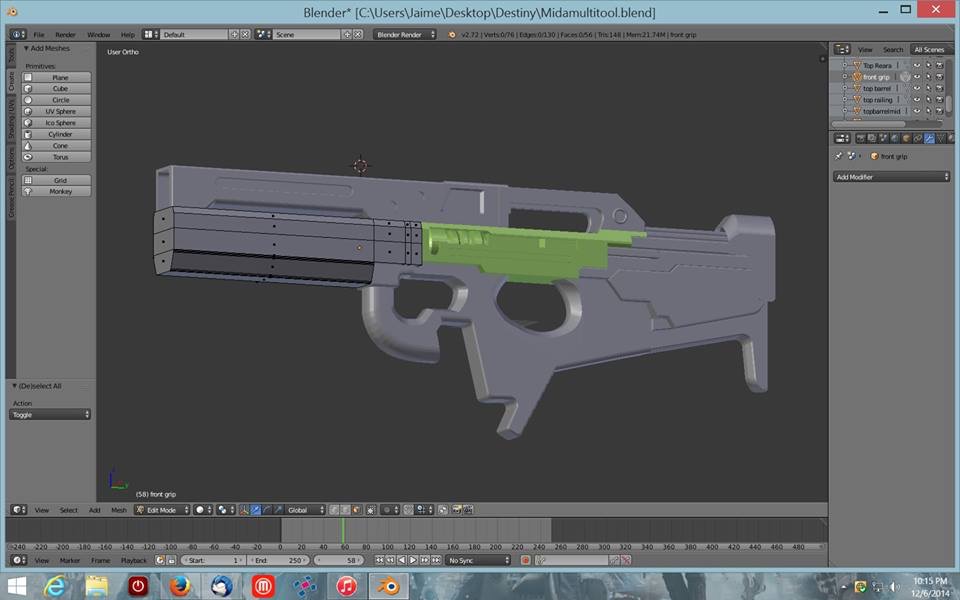Click the Modifiers properties tab icon

pyautogui.click(x=929, y=138)
